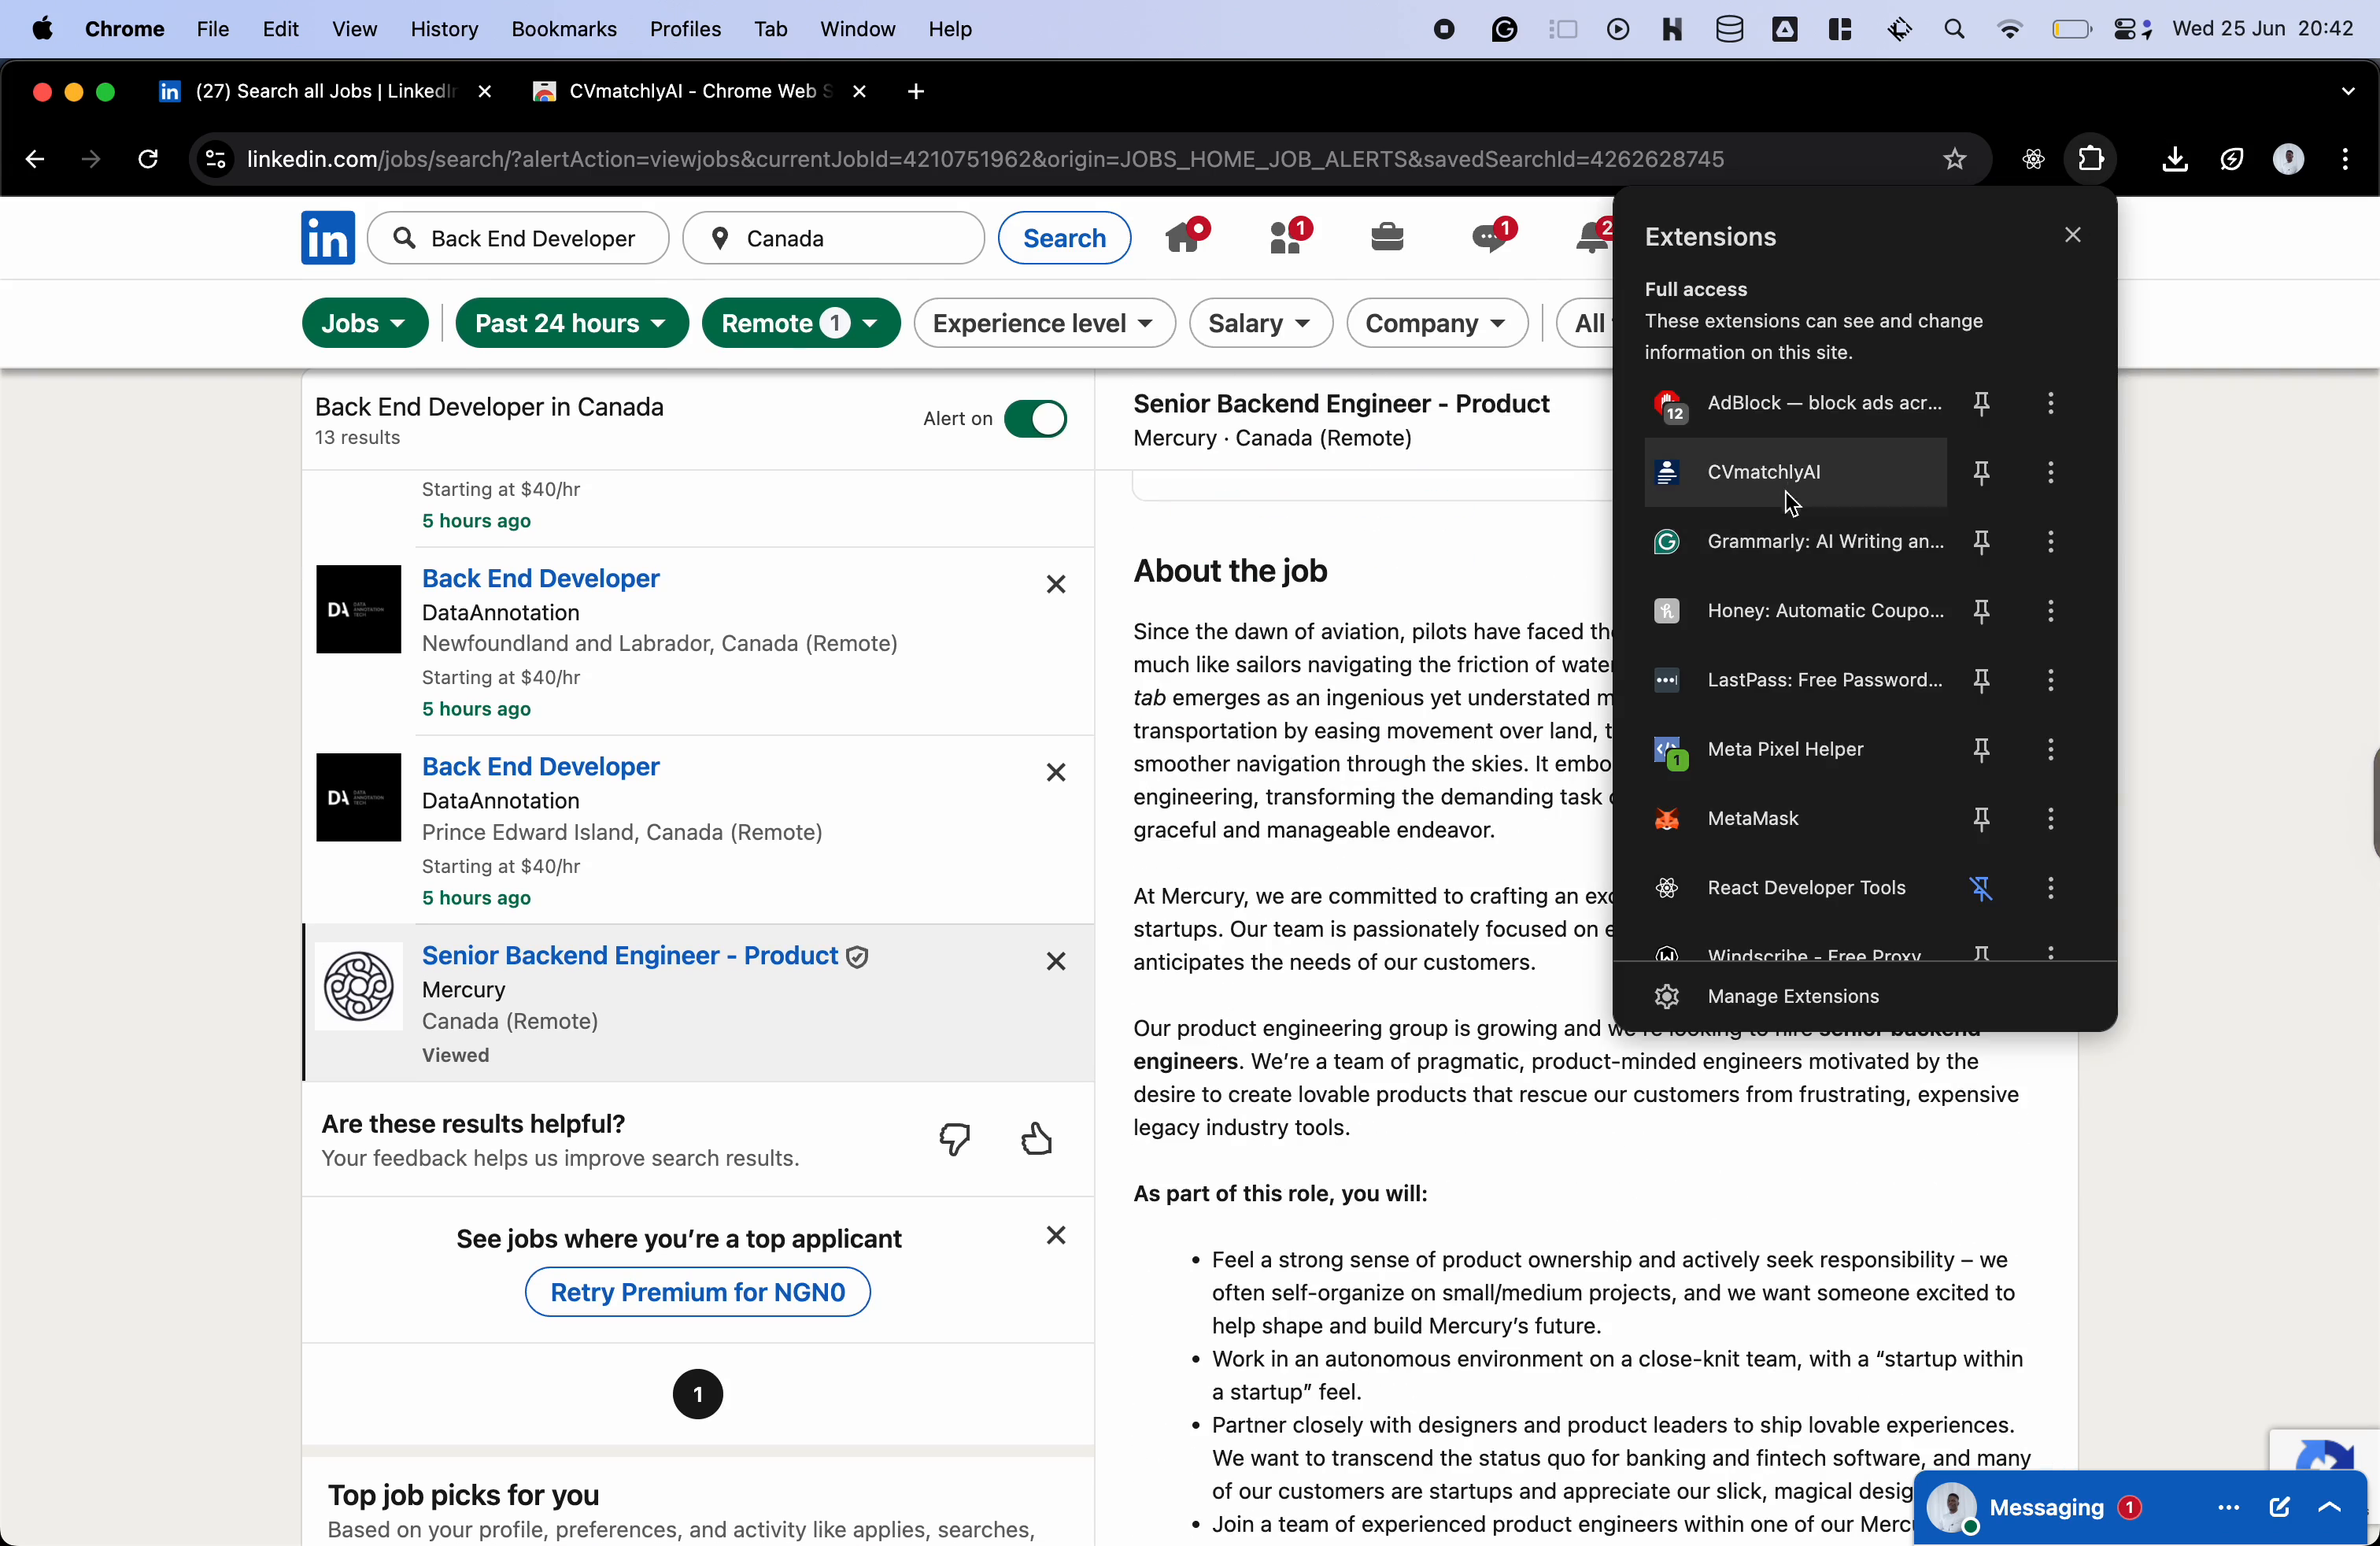Screen dimensions: 2380x1546
Task: Open Experience level filter dropdown
Action: (x=1043, y=323)
